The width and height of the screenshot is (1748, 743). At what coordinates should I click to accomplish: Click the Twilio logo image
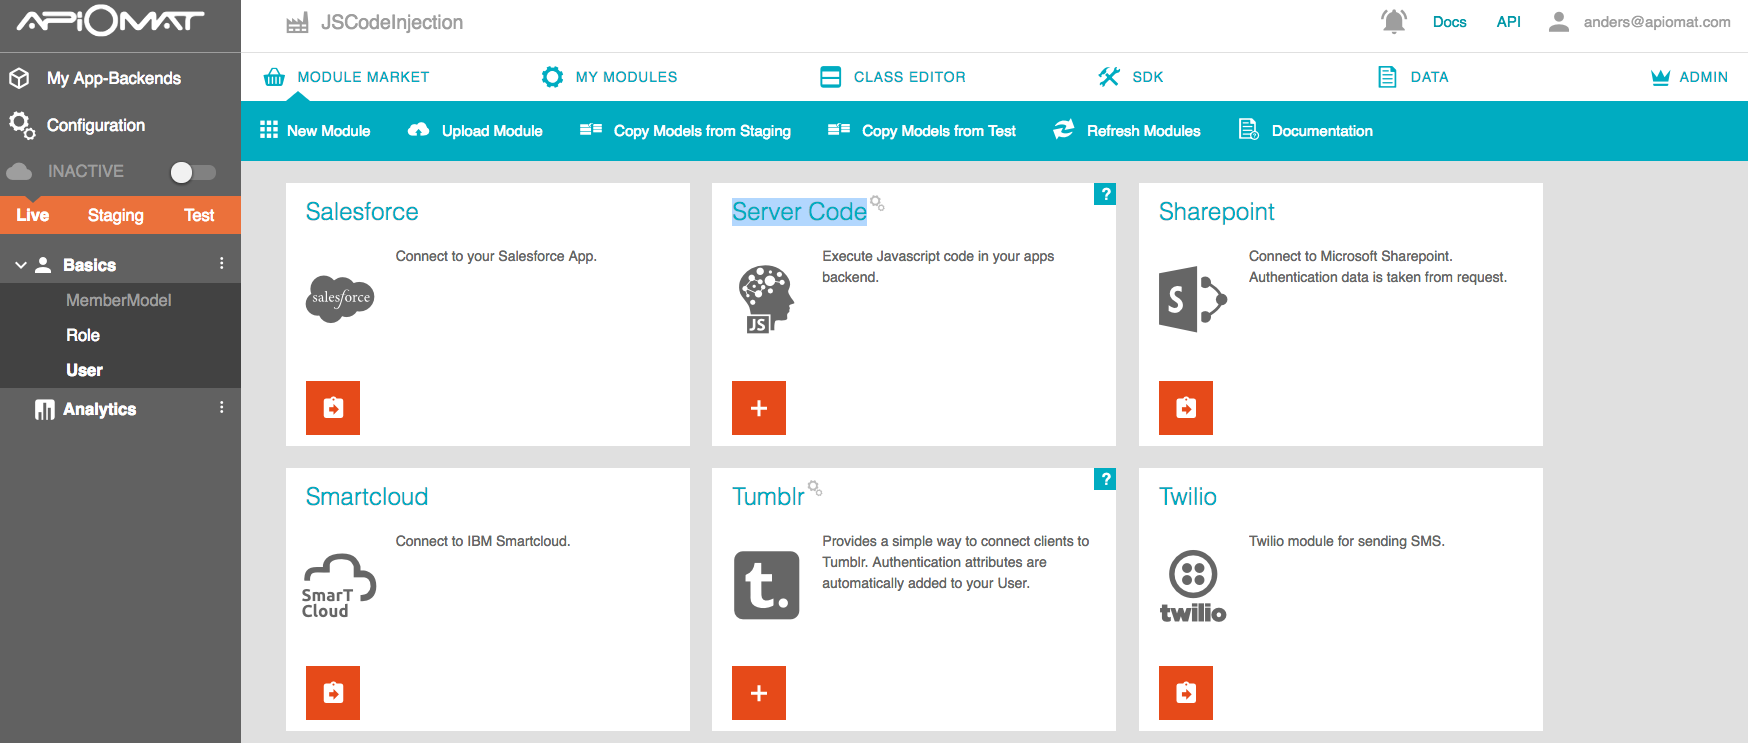1193,586
